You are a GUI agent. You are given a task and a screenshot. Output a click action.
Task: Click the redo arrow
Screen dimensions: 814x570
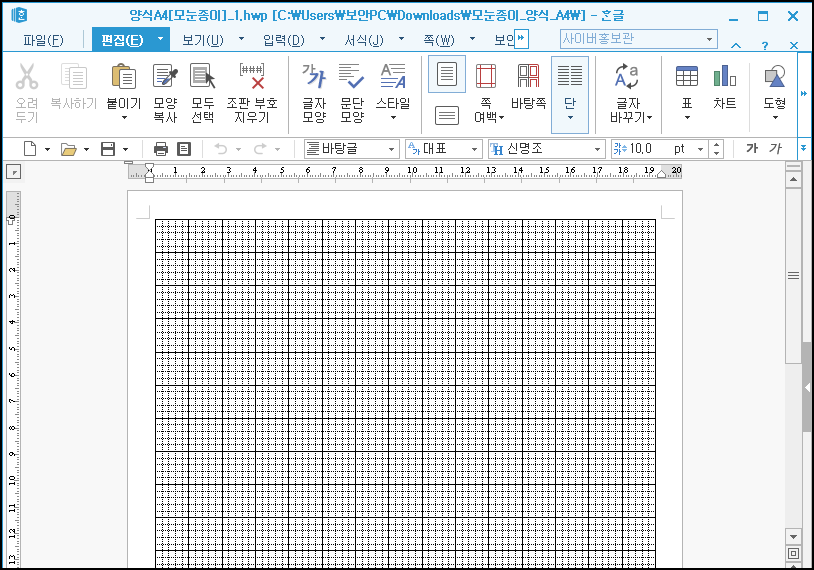(x=260, y=149)
